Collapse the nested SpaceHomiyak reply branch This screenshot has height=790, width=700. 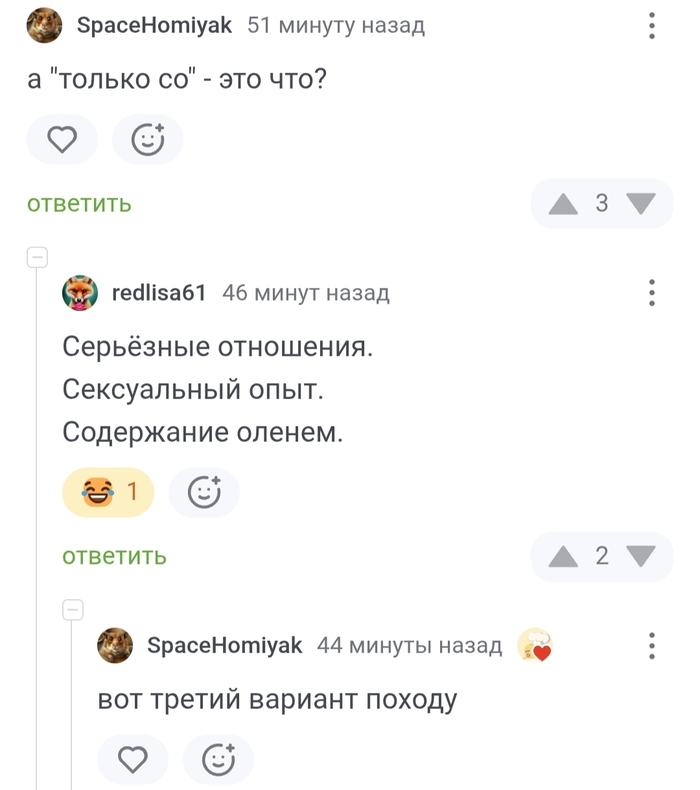72,609
